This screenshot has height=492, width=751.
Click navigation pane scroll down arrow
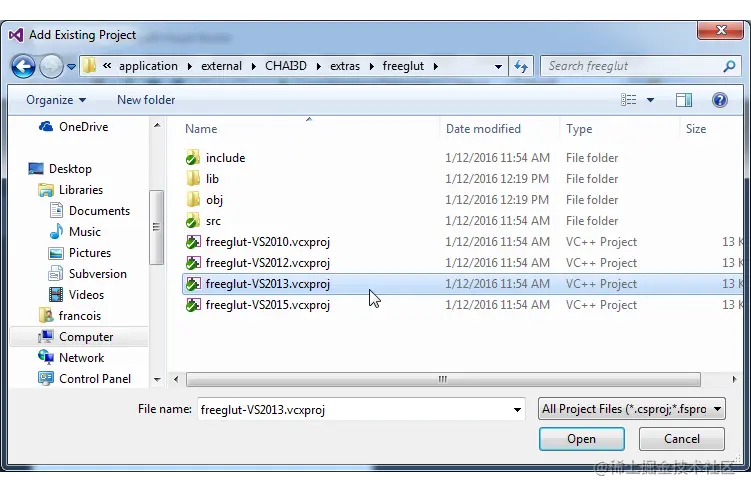pos(157,379)
